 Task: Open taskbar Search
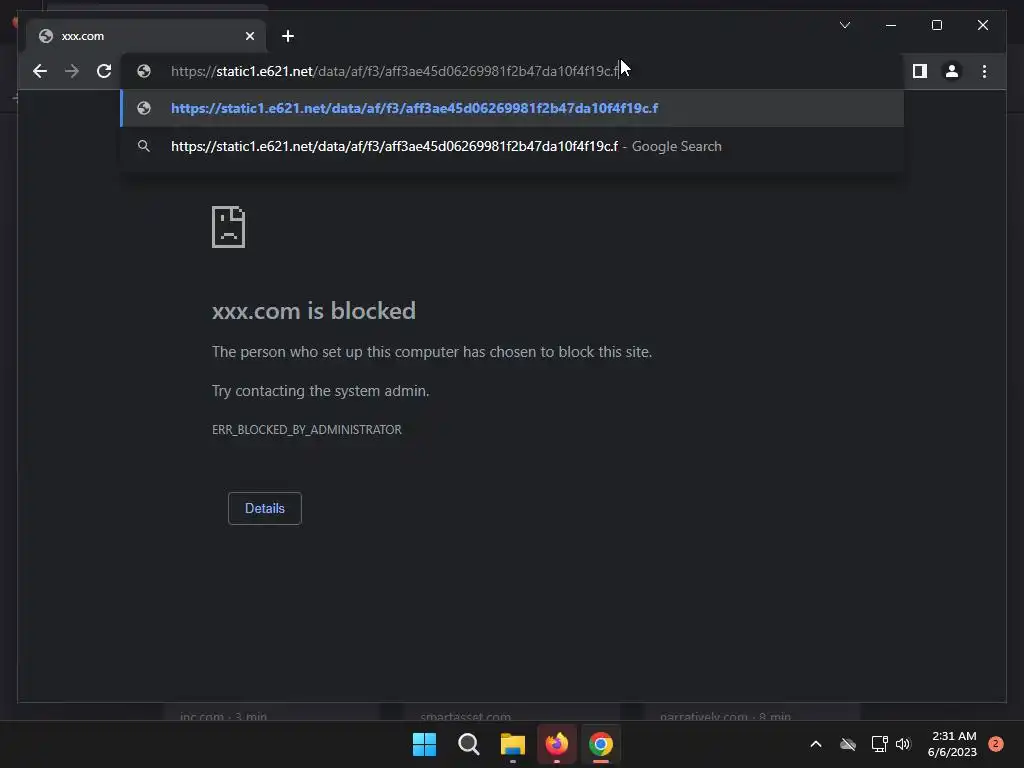[x=469, y=744]
